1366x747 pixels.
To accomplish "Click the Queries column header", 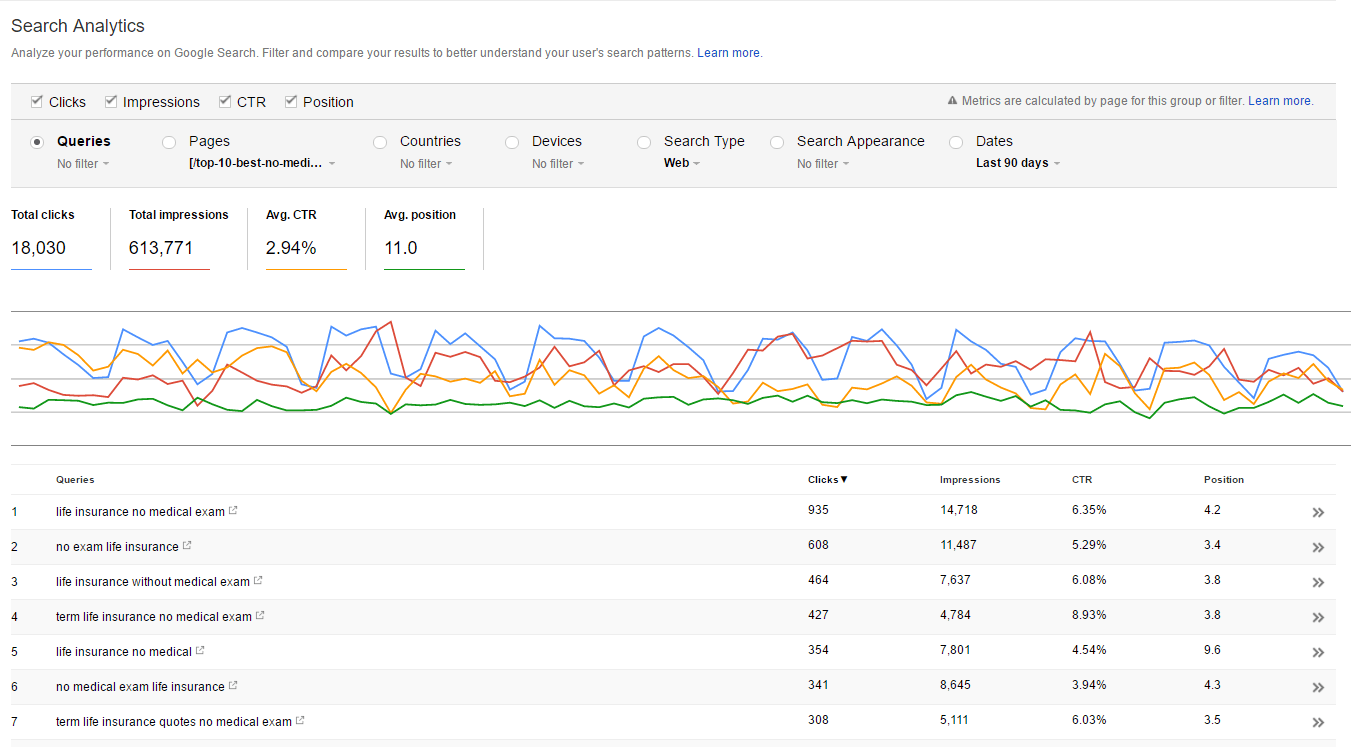I will (75, 480).
